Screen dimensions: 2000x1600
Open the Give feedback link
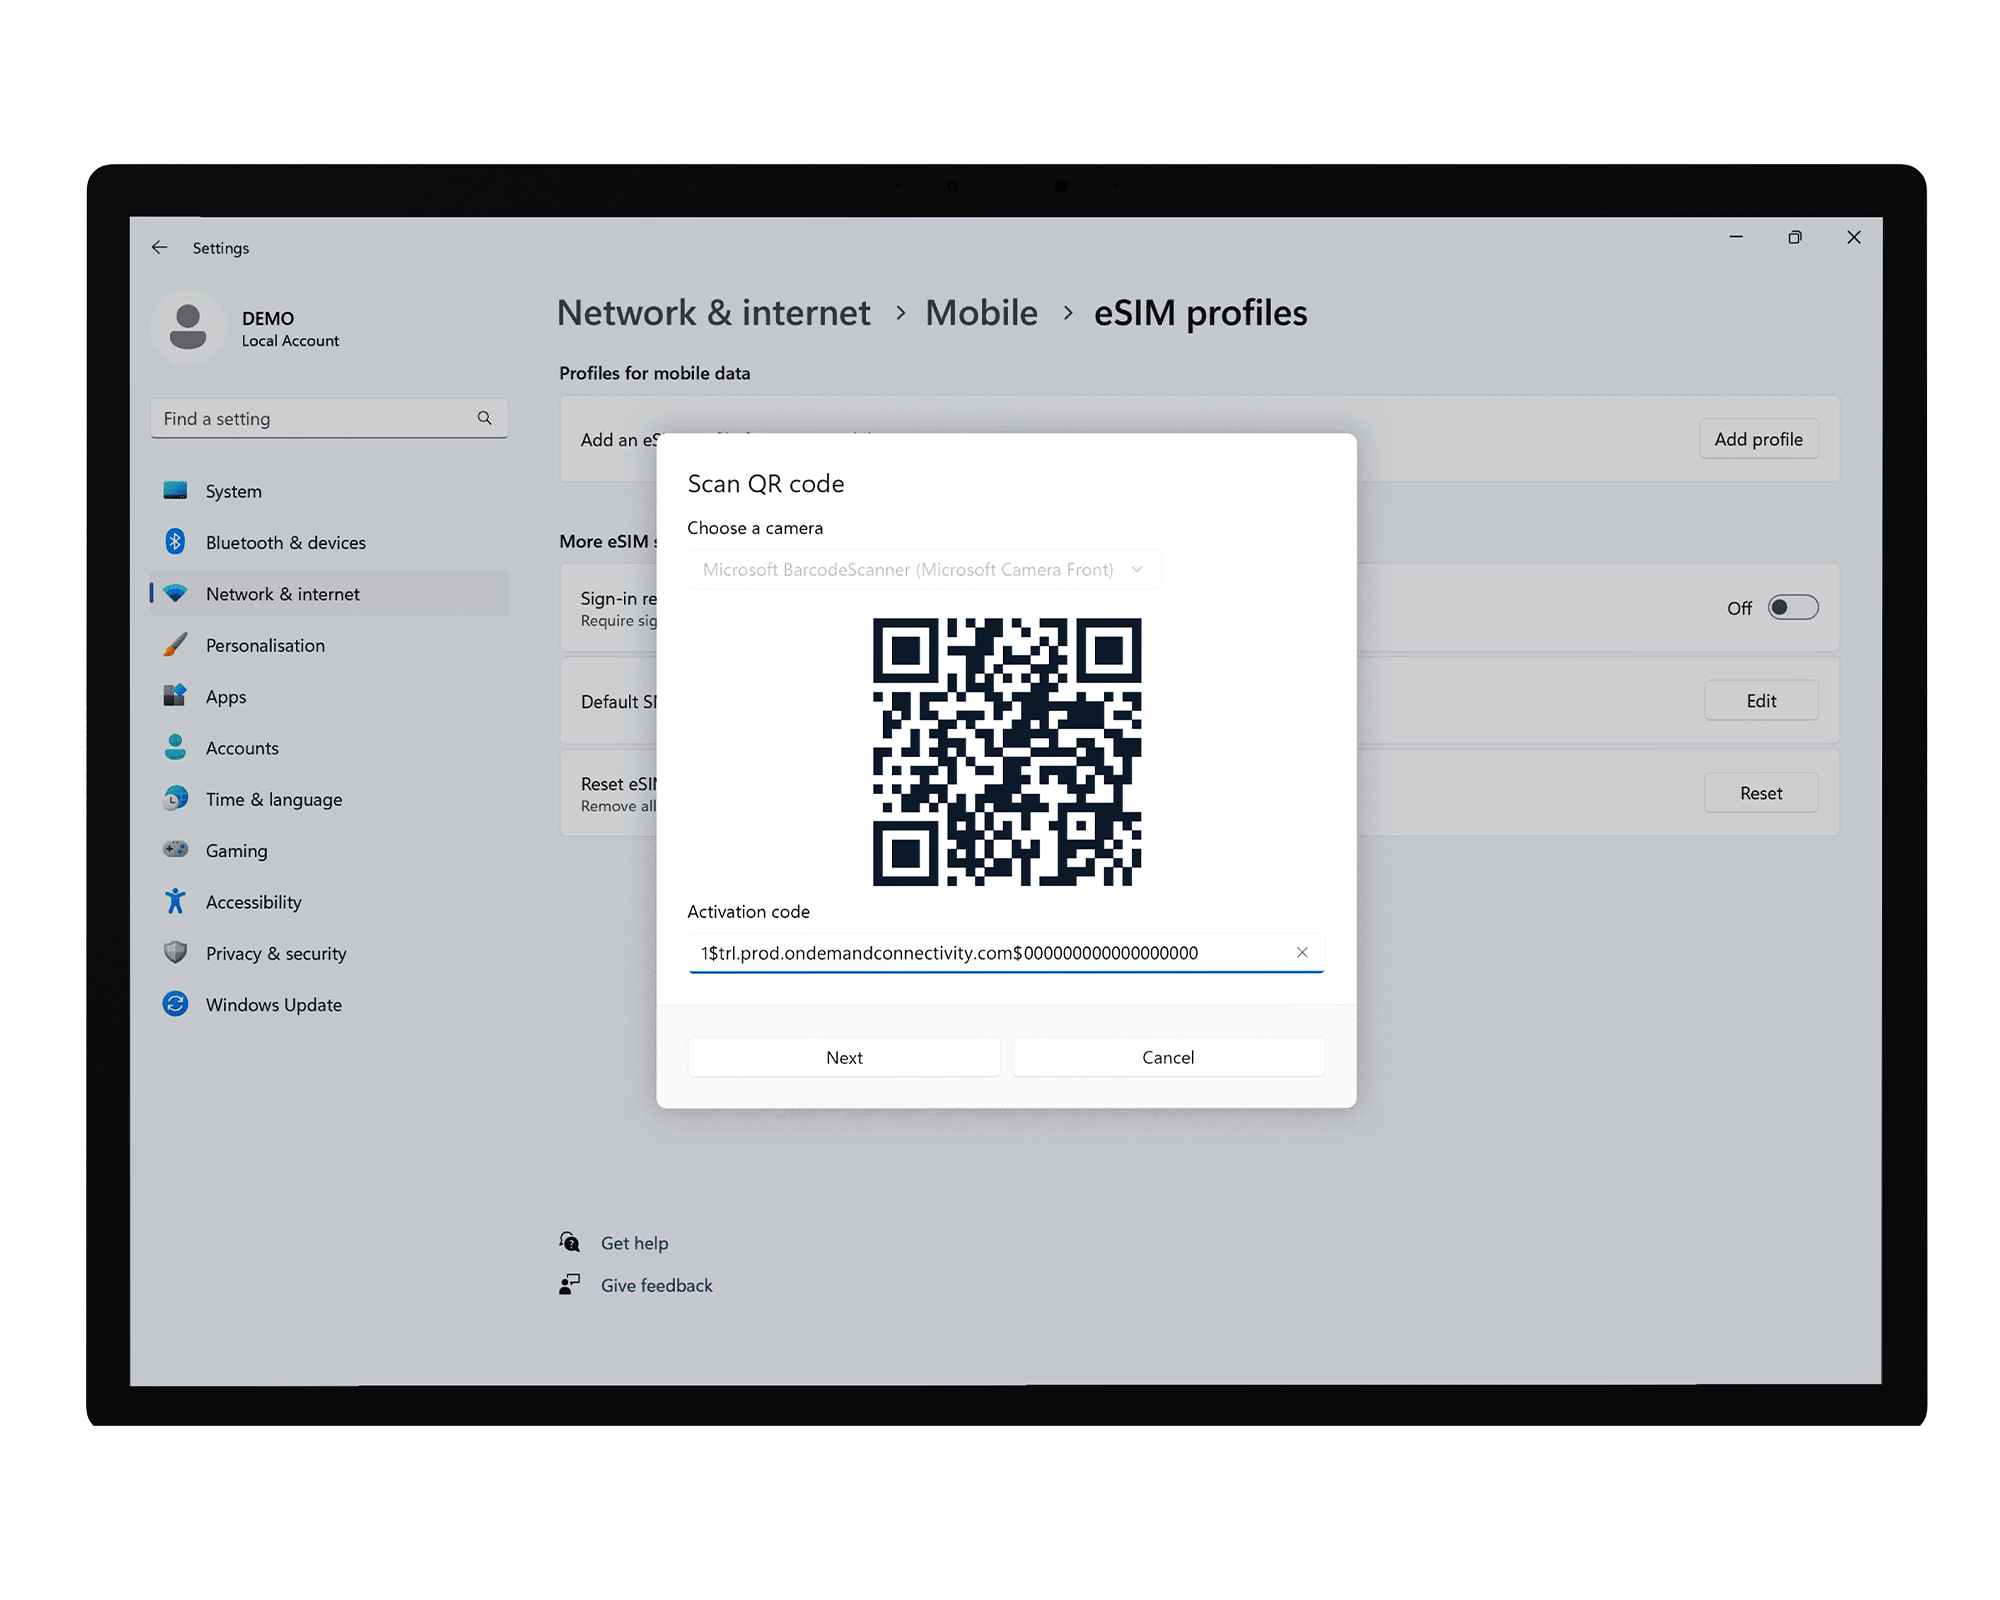point(656,1285)
